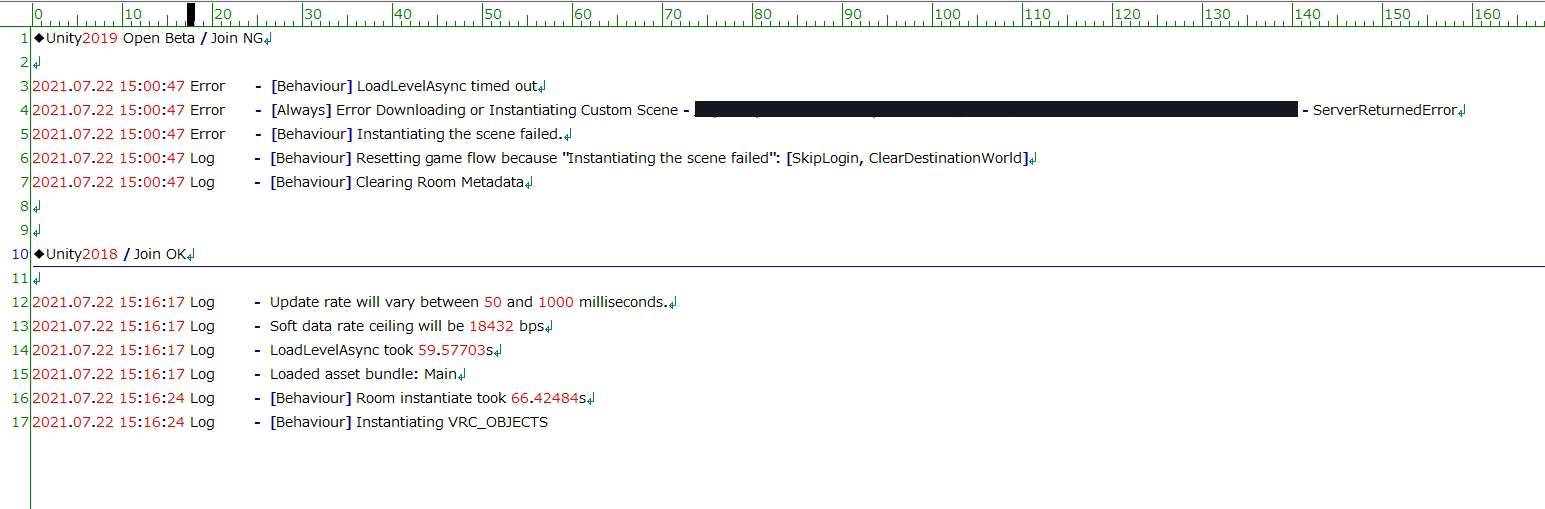
Task: Click "[SkipLogin, ClearDestinationWorld]" on line 6
Action: click(x=907, y=158)
